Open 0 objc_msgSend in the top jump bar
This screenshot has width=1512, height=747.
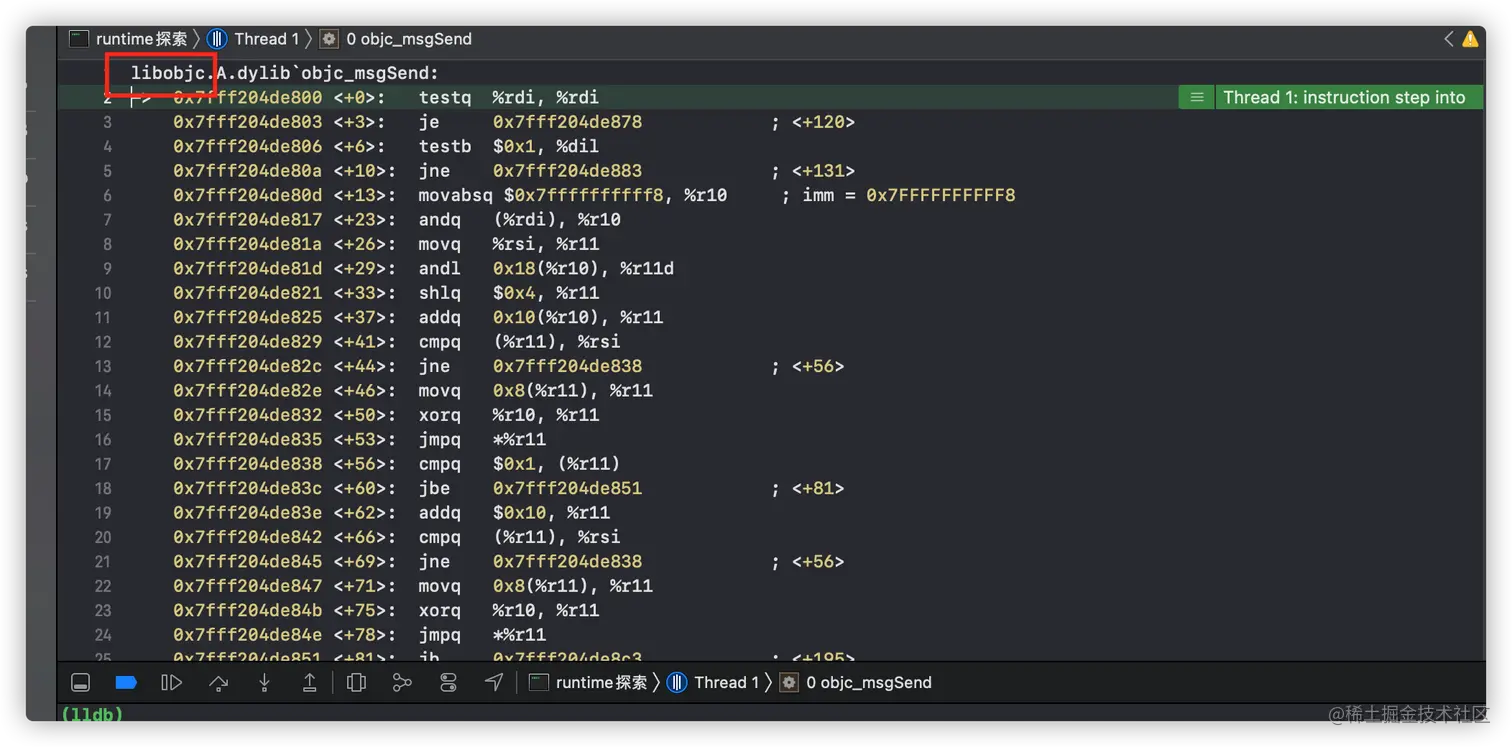[x=396, y=39]
